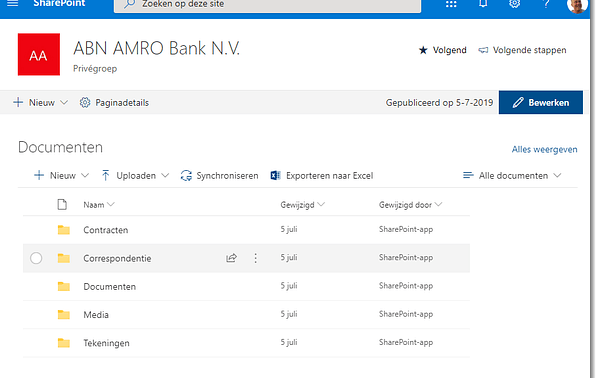600x378 pixels.
Task: Click the Zoeken op deze site field
Action: point(267,5)
